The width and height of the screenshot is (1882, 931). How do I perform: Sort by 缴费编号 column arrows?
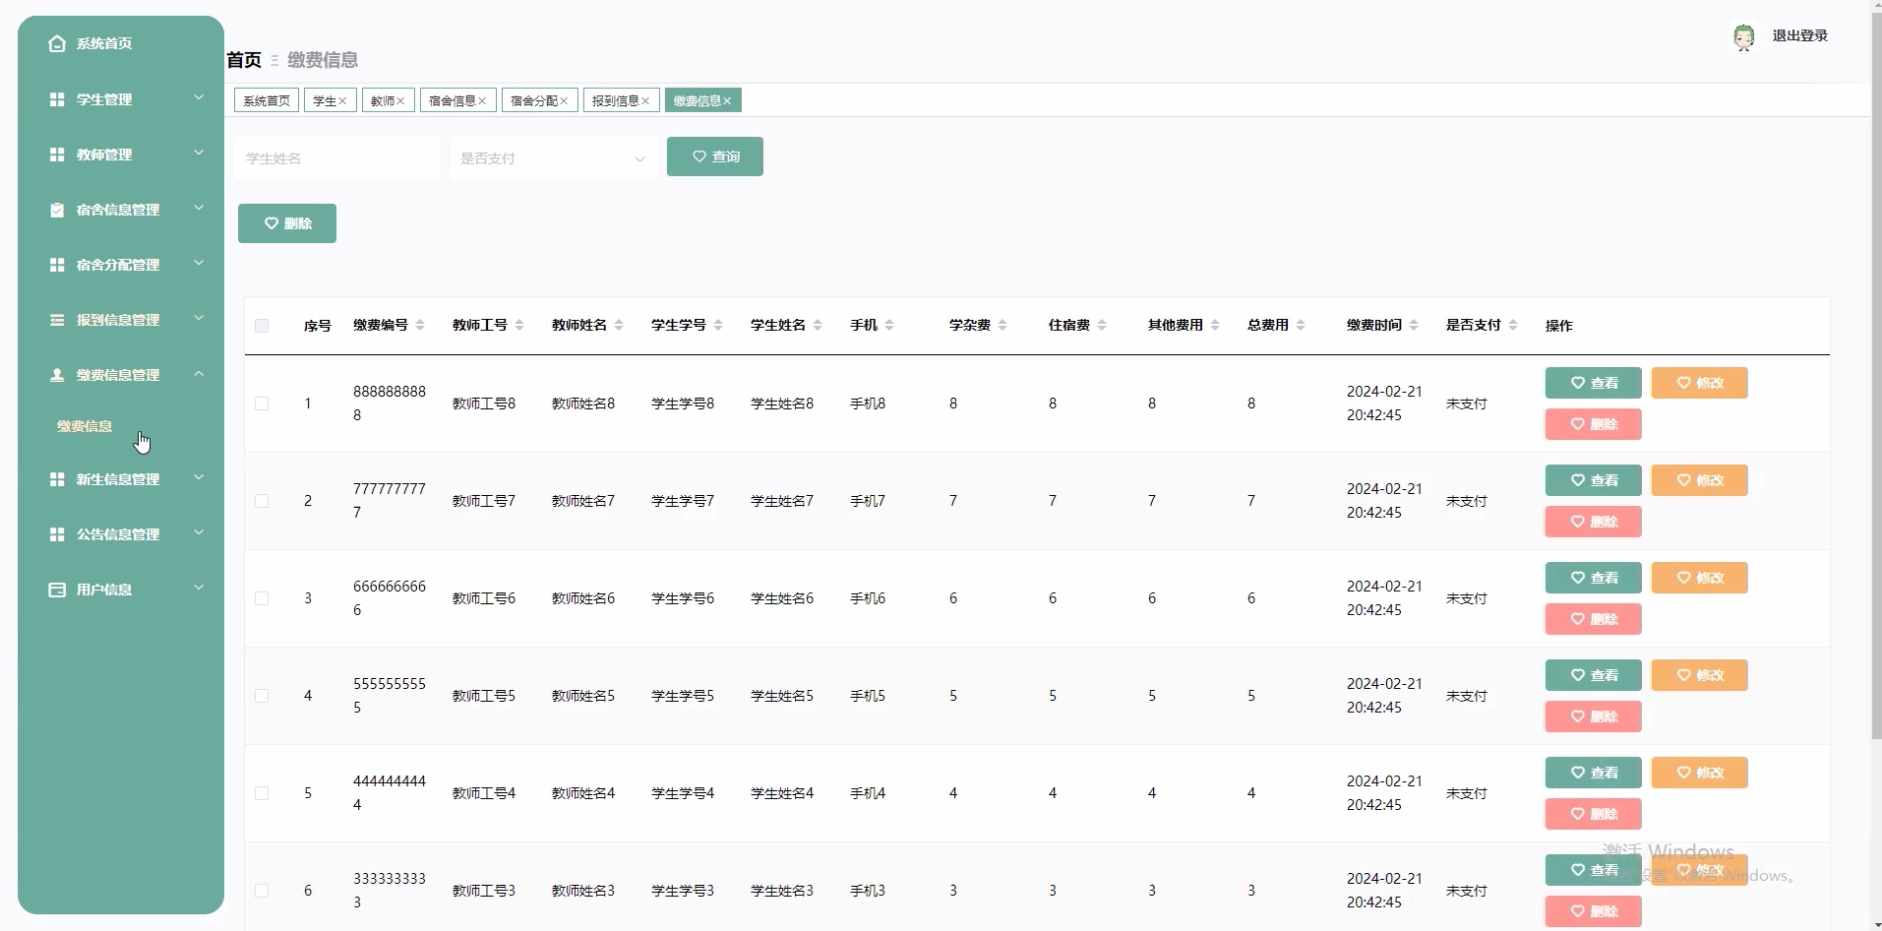pyautogui.click(x=420, y=325)
